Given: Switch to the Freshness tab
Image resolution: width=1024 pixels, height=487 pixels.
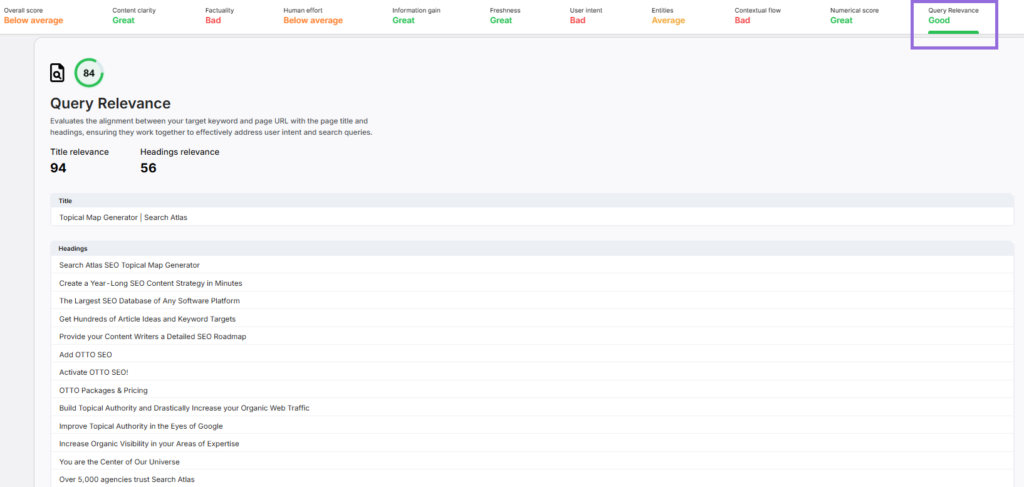Looking at the screenshot, I should pos(505,16).
